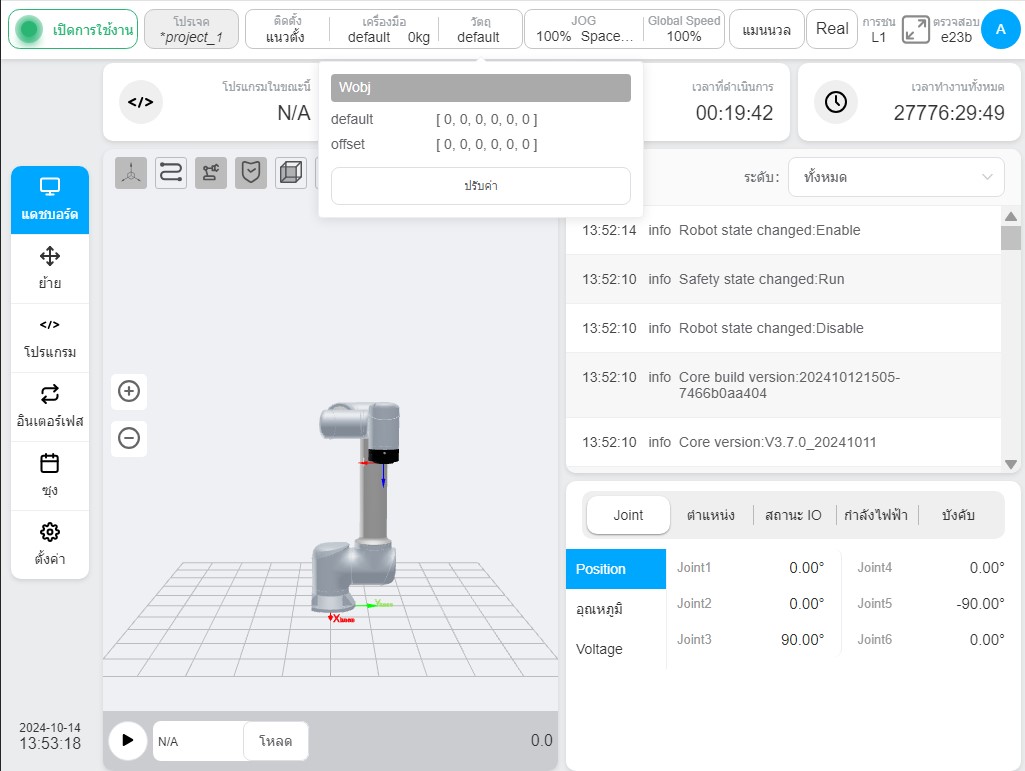Click the log scrollbar up arrow

(x=1011, y=216)
